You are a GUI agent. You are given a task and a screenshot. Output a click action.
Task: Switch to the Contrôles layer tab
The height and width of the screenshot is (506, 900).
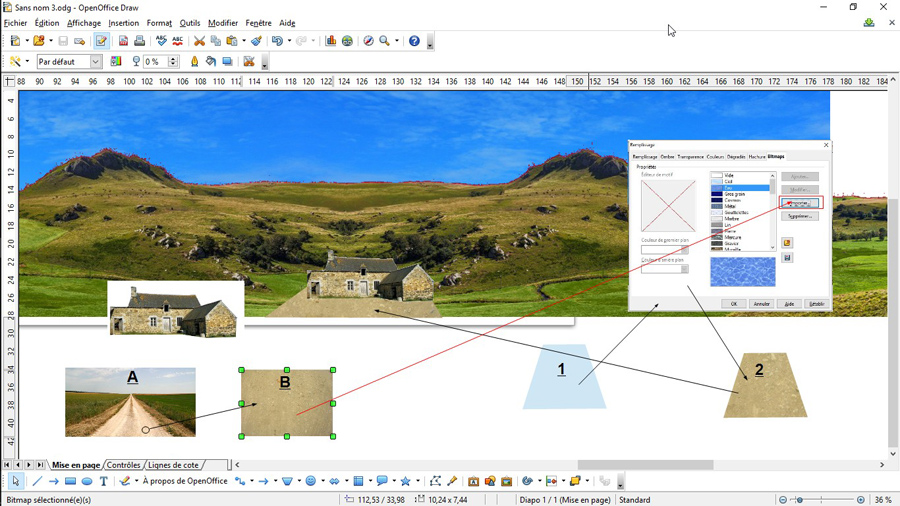pos(124,465)
